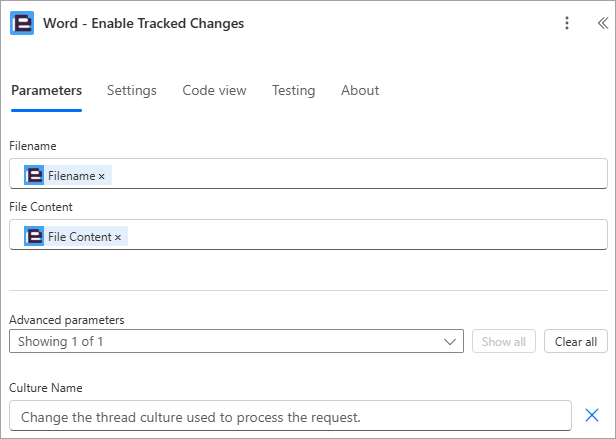Open the Code view tab

click(214, 90)
